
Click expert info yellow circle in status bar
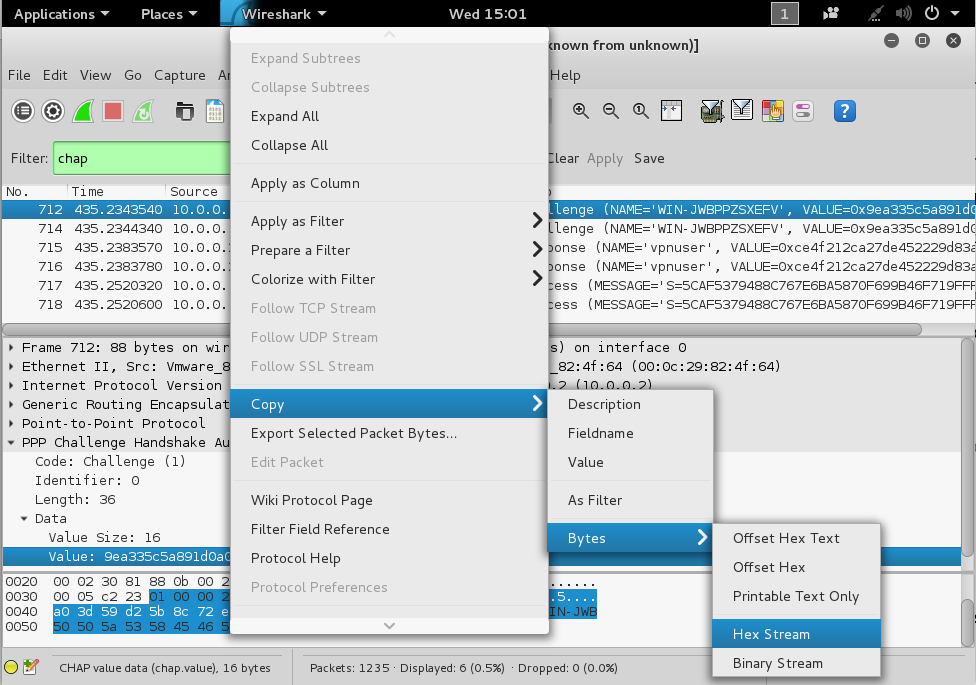click(11, 668)
